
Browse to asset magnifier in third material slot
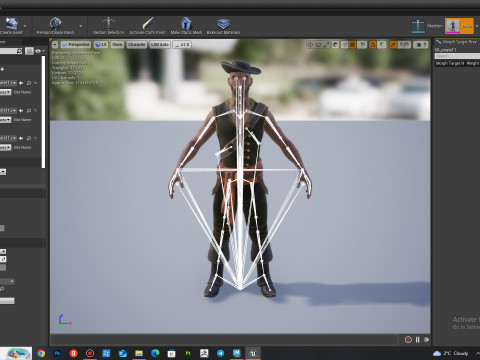point(29,138)
